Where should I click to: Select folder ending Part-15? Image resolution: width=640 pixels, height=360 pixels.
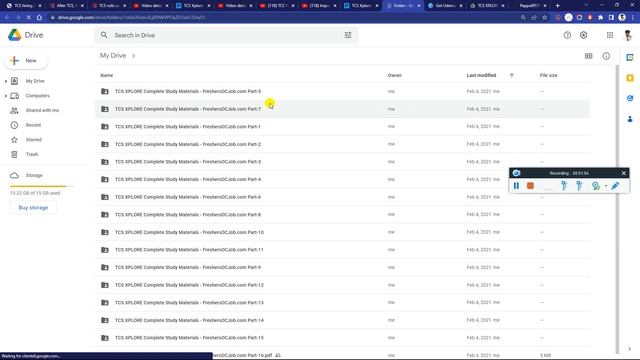342,338
